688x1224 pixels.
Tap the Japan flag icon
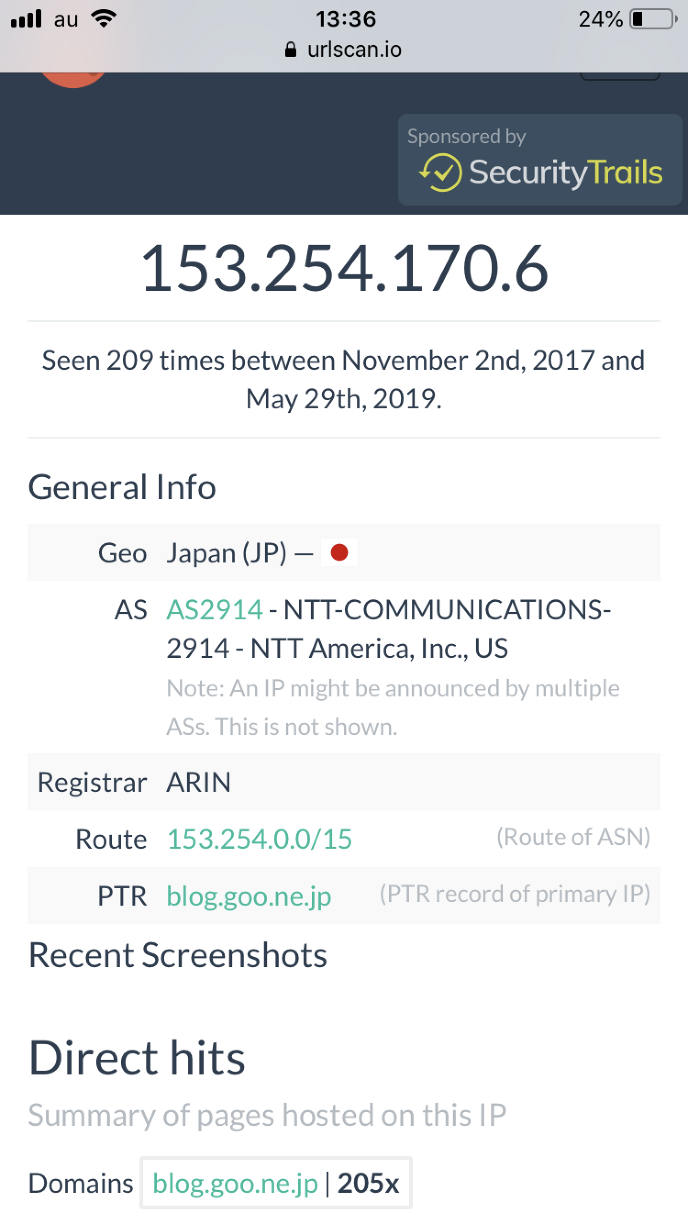point(339,553)
